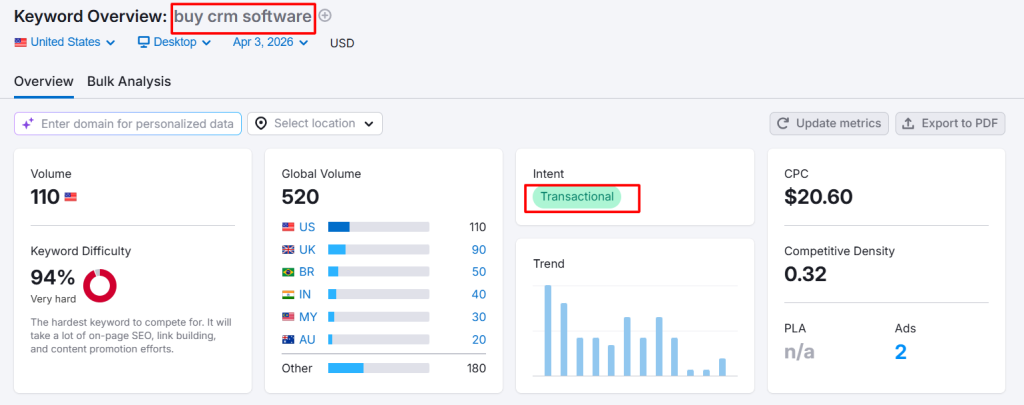Open the BR country link in Global Volume
The image size is (1024, 405).
(x=307, y=272)
